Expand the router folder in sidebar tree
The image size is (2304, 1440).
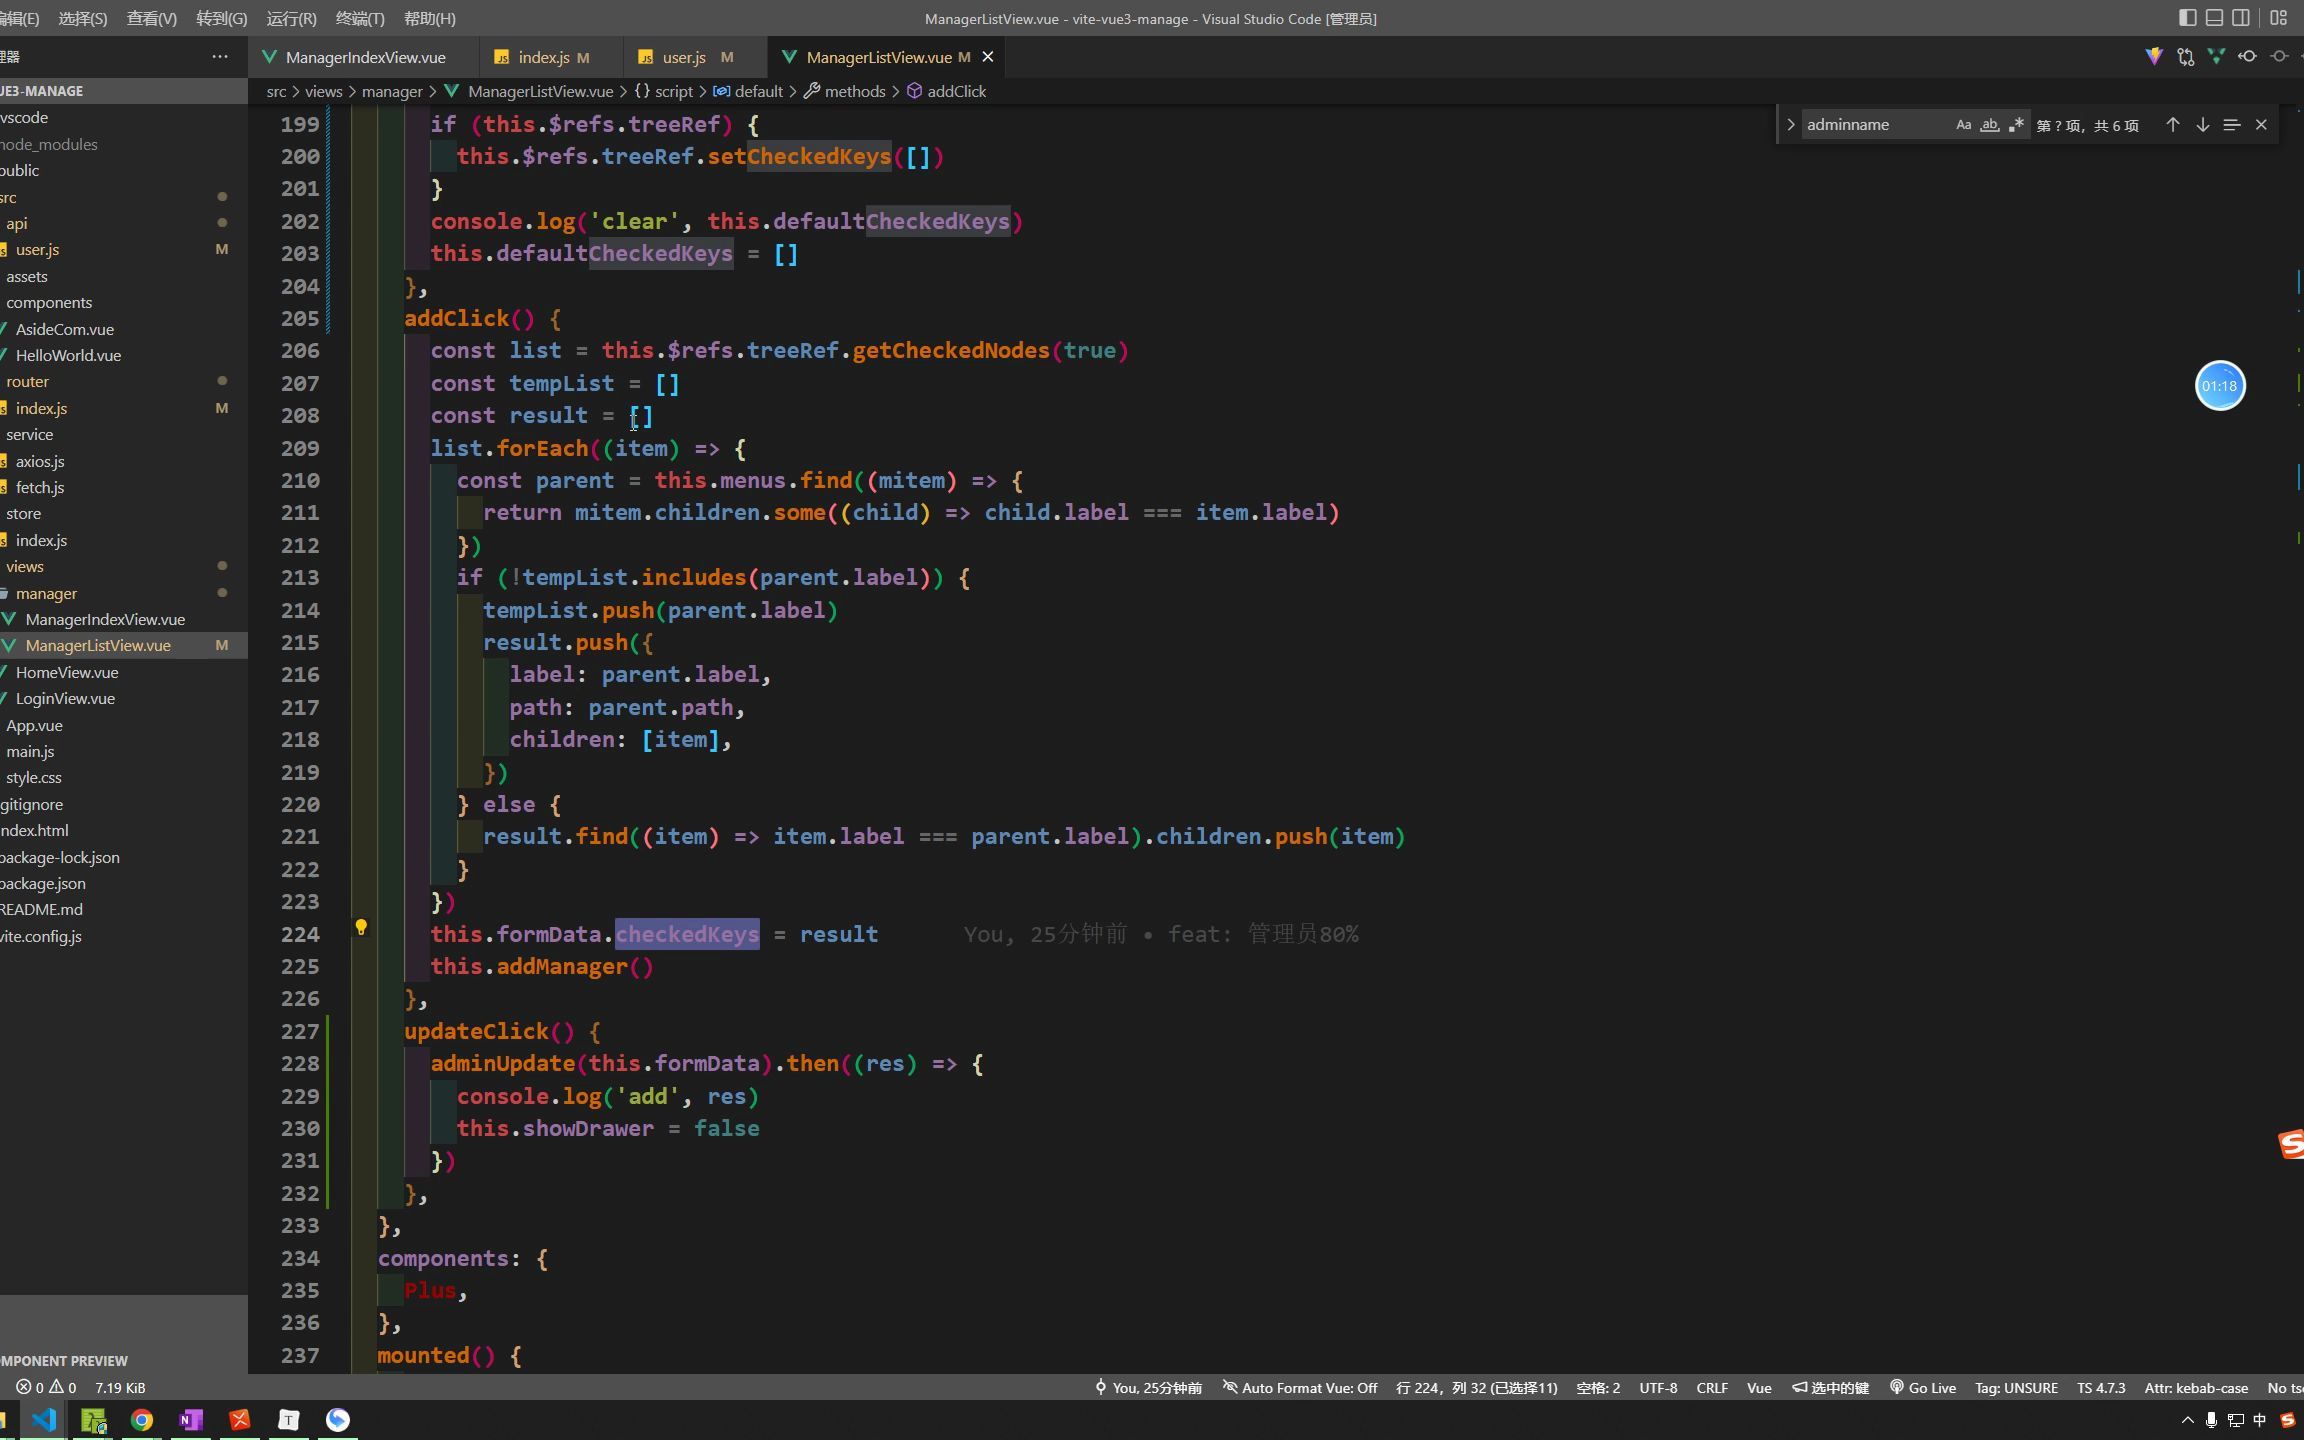coord(27,382)
